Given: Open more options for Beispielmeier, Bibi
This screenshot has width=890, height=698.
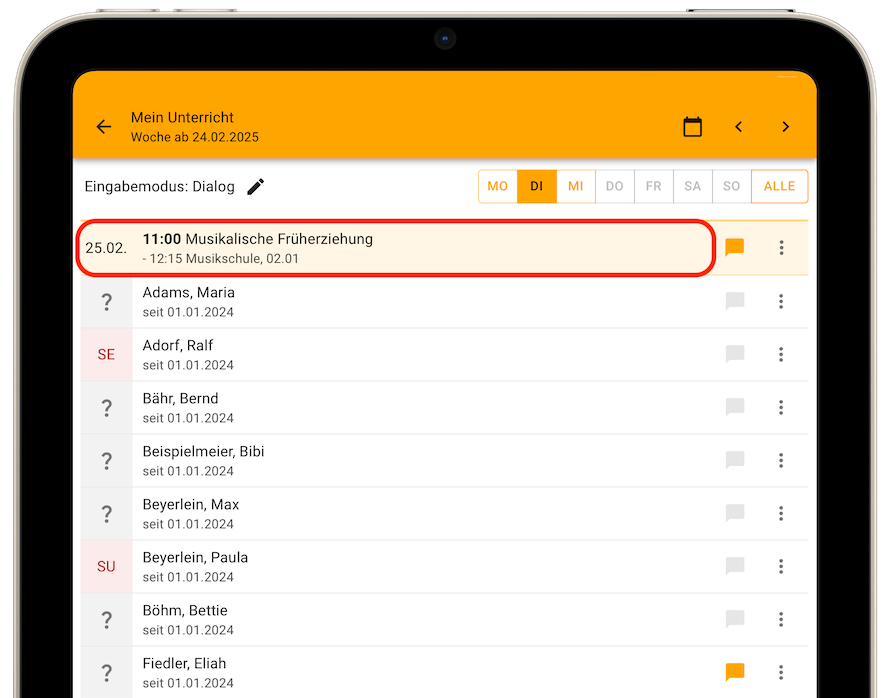Looking at the screenshot, I should [x=781, y=460].
